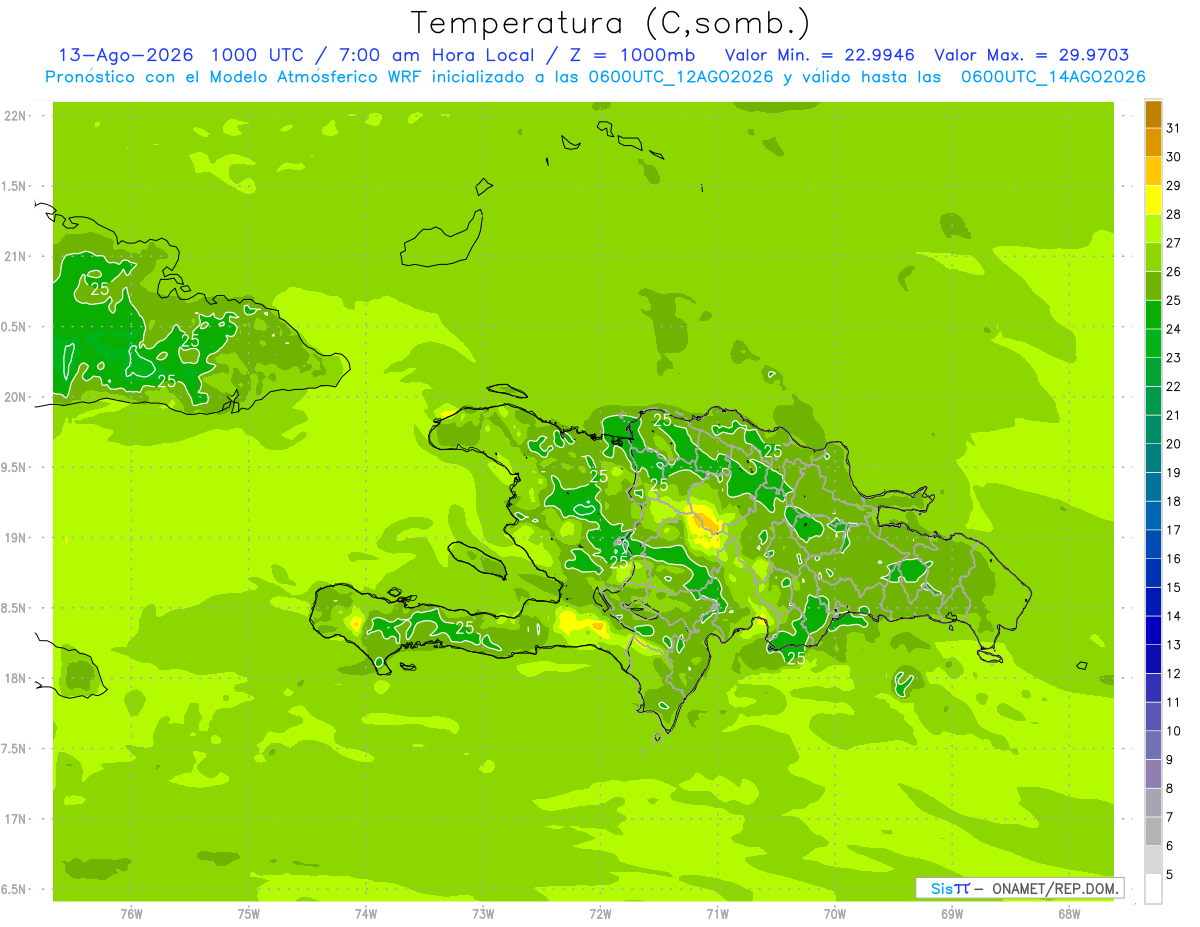
Task: Click 'Valor Min. = 22.9946' text
Action: click(820, 55)
